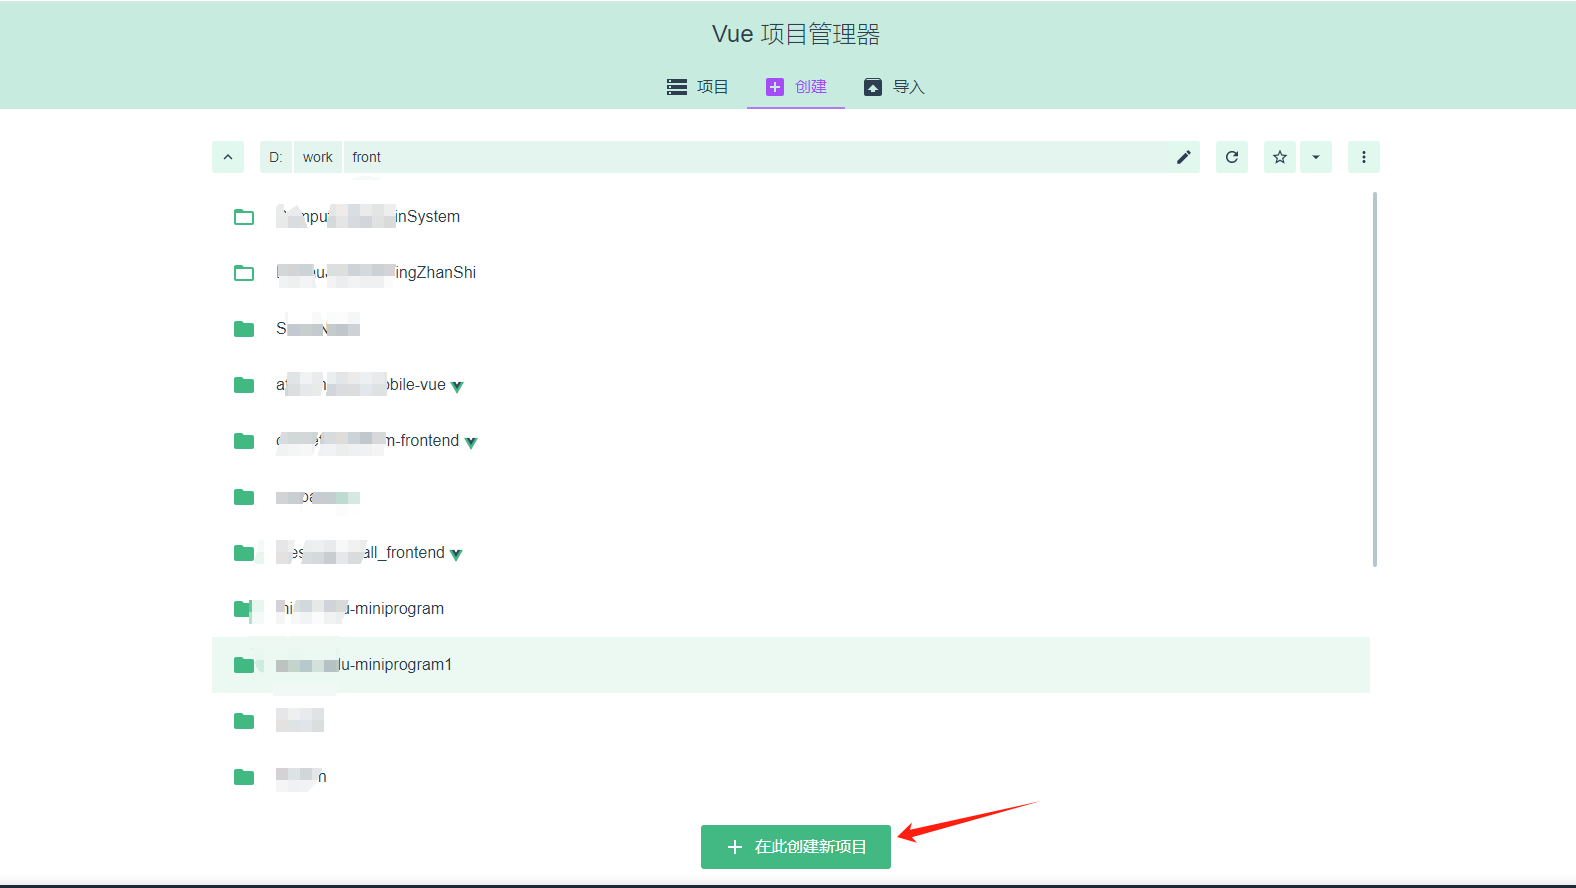Open the three-dot more options menu

click(x=1363, y=157)
